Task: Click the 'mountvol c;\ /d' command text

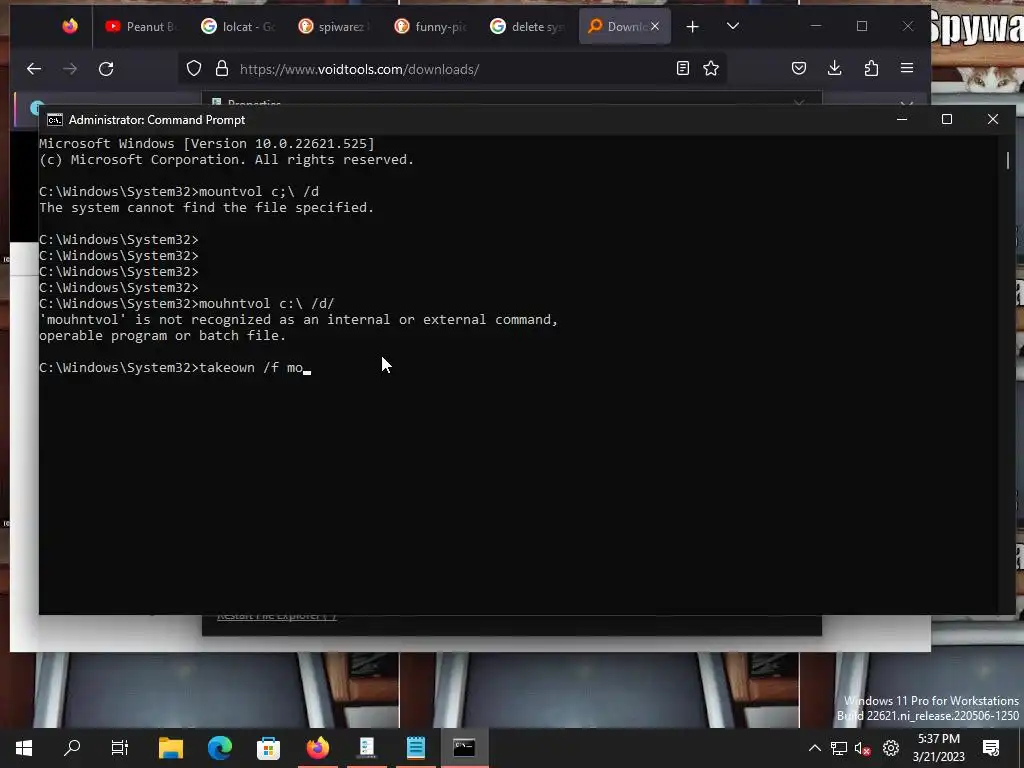Action: point(259,191)
